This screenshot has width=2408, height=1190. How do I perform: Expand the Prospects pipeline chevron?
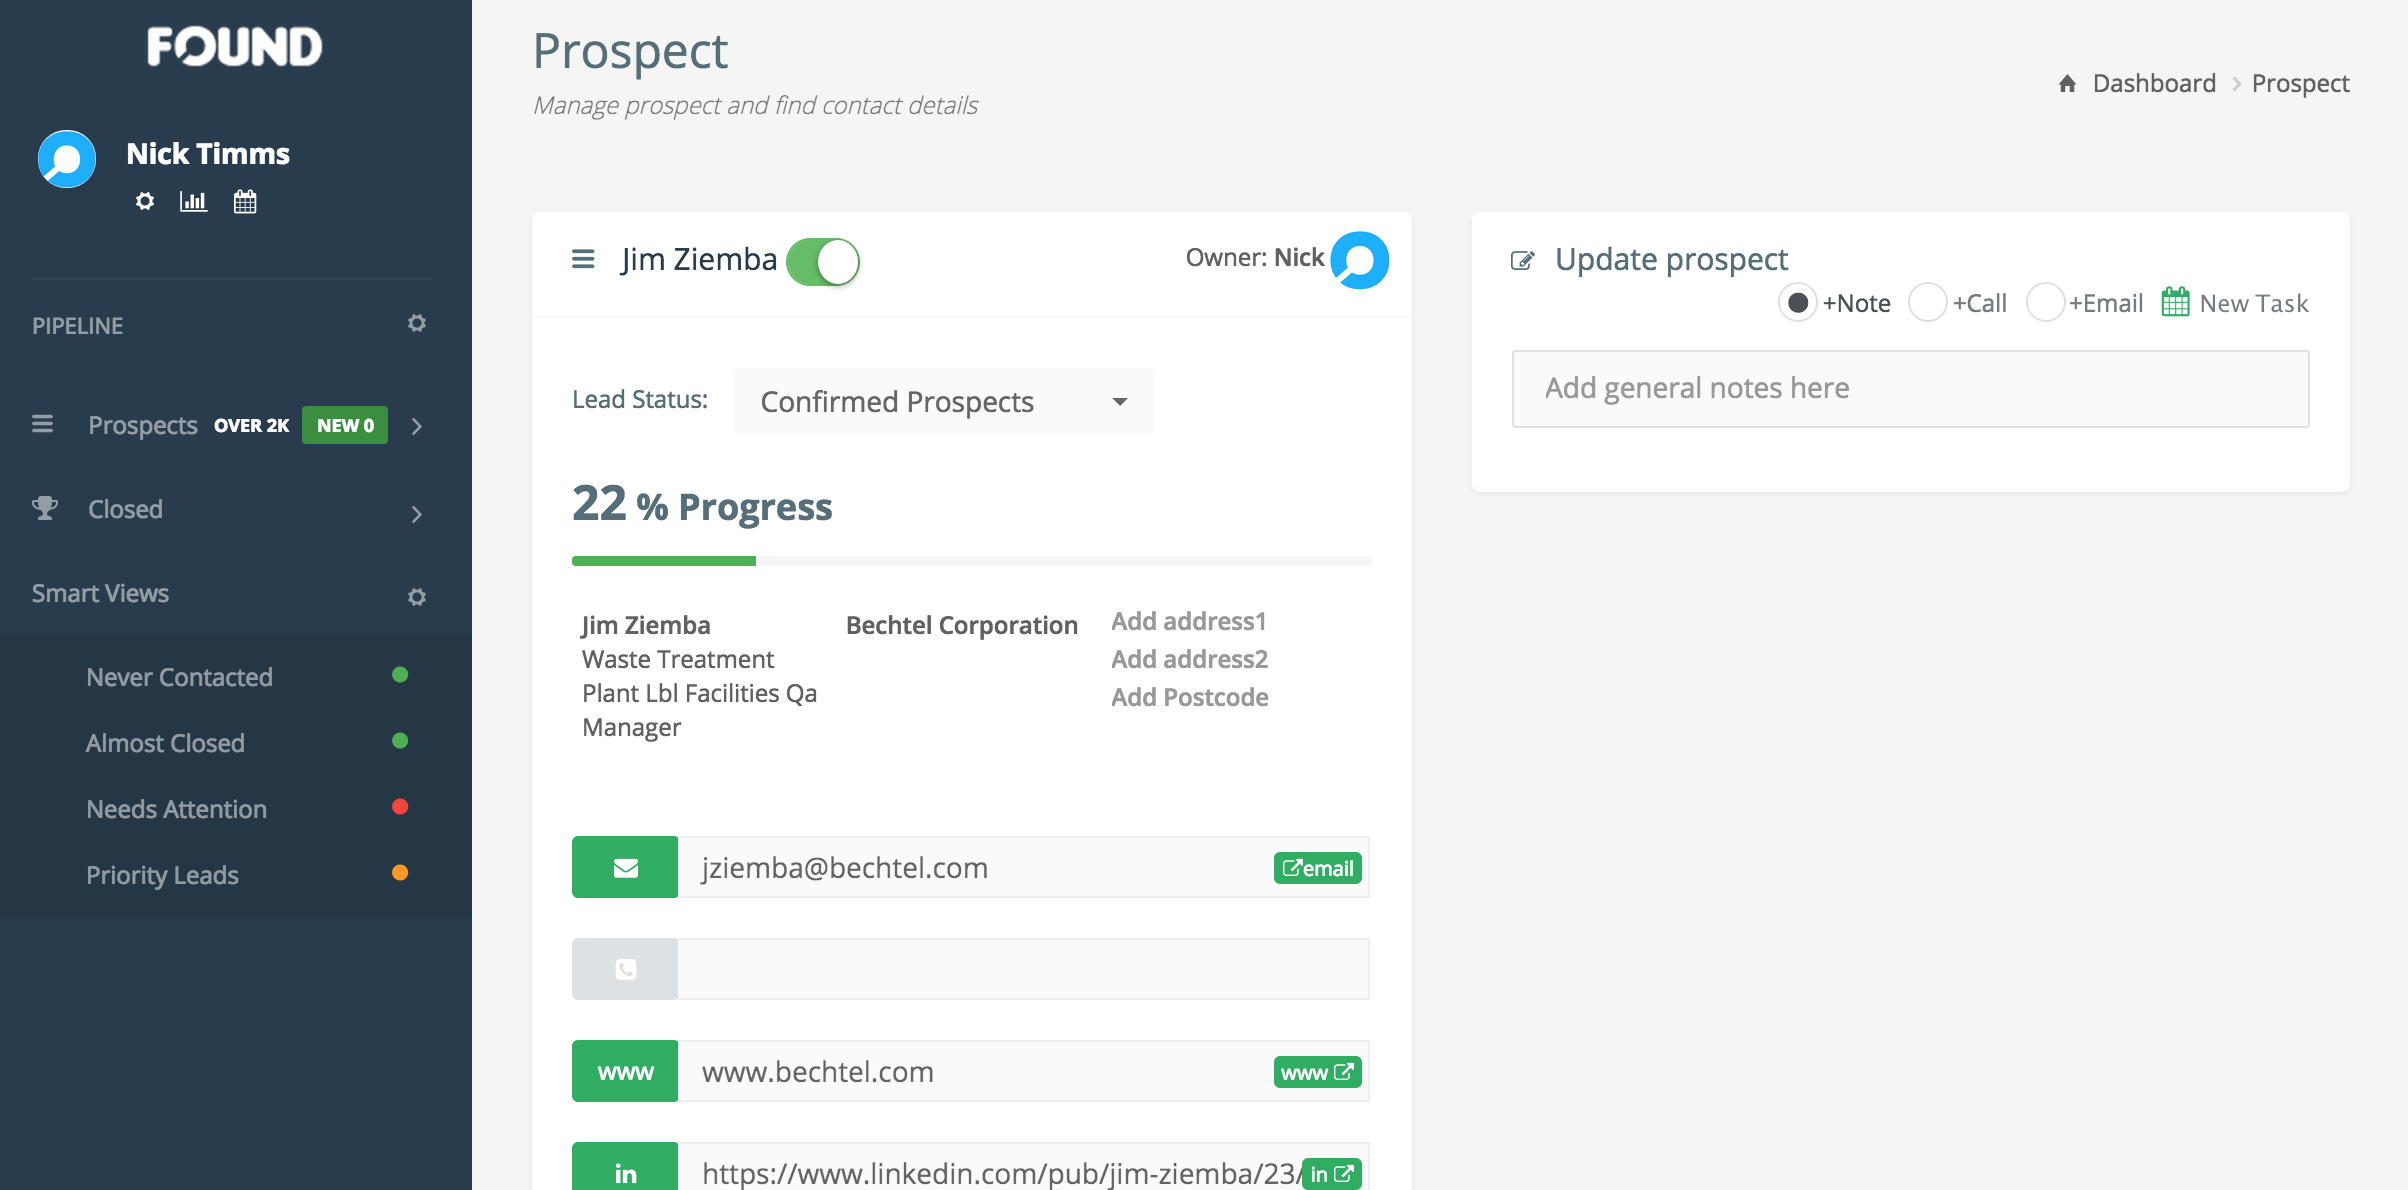click(417, 426)
